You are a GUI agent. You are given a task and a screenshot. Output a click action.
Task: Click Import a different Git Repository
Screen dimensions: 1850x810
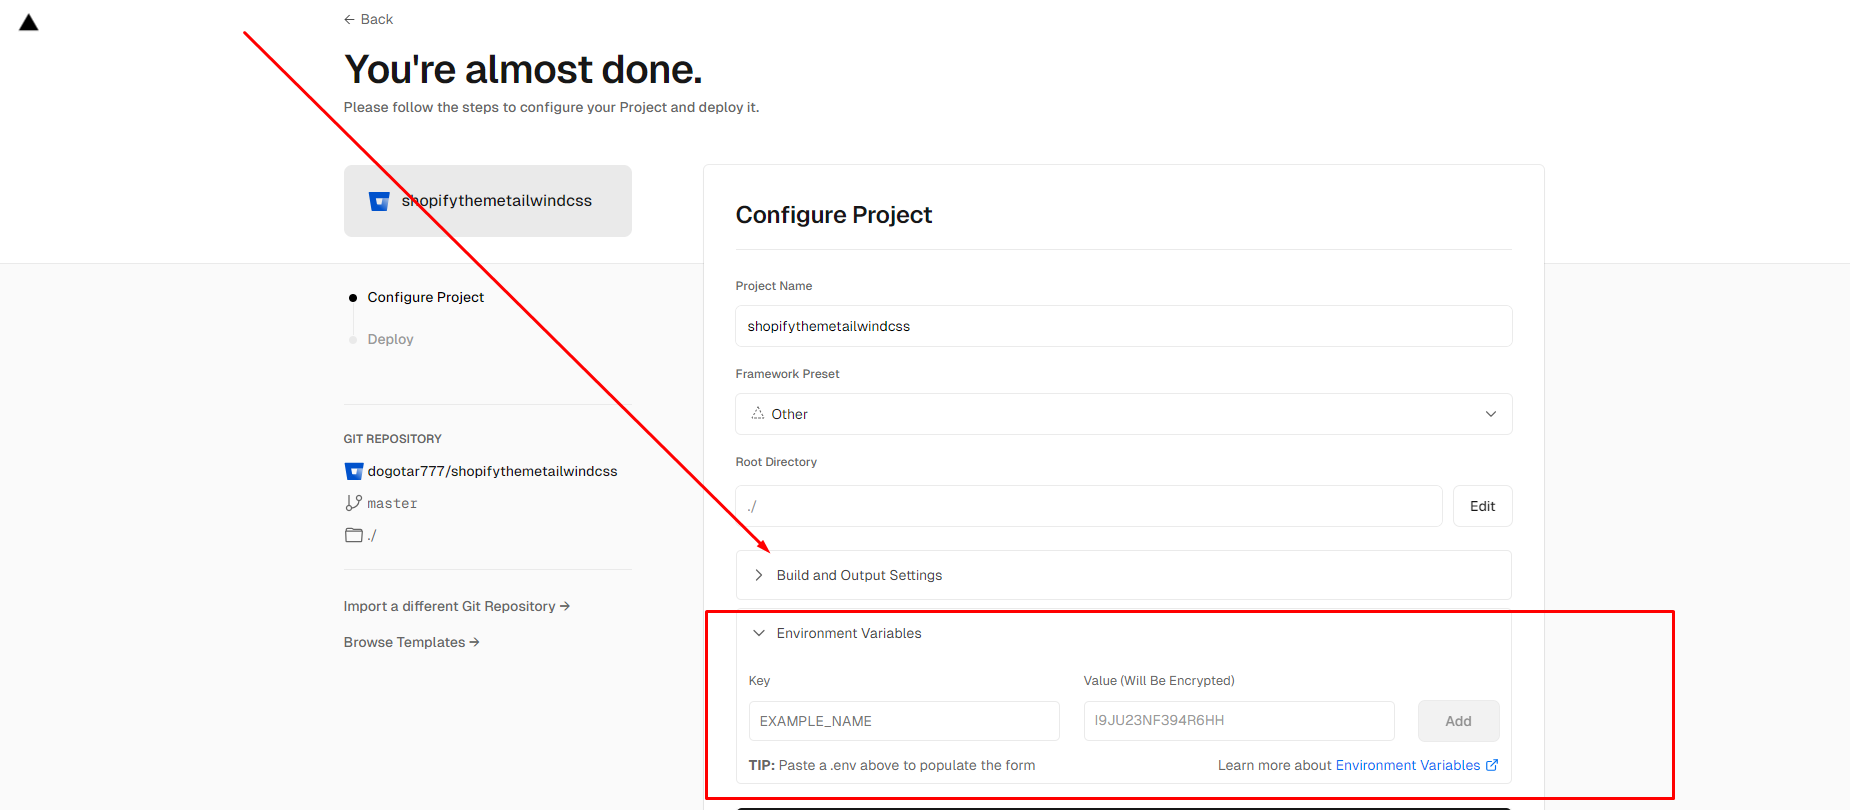tap(456, 606)
